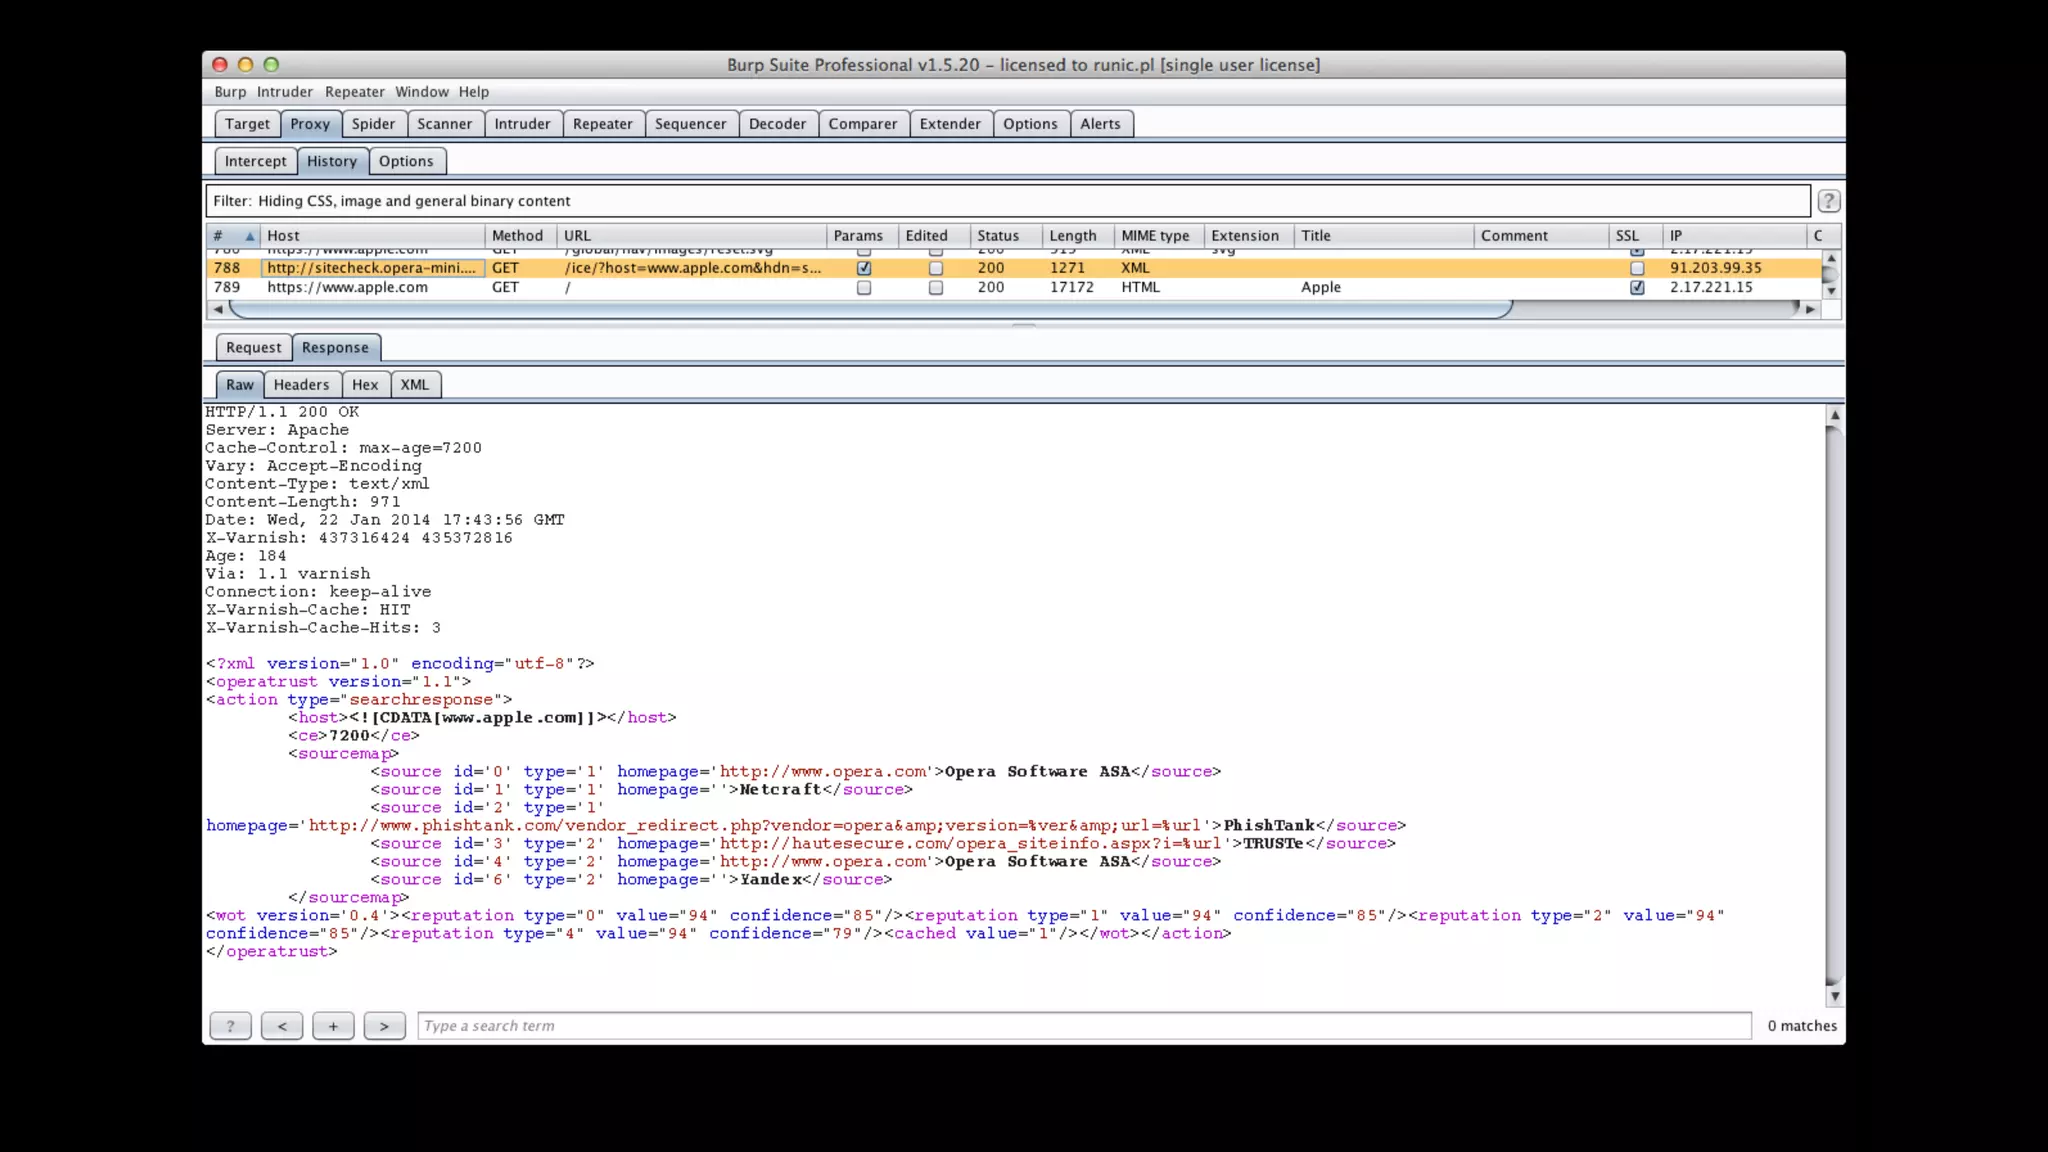Show the Hex view of response

pos(364,385)
